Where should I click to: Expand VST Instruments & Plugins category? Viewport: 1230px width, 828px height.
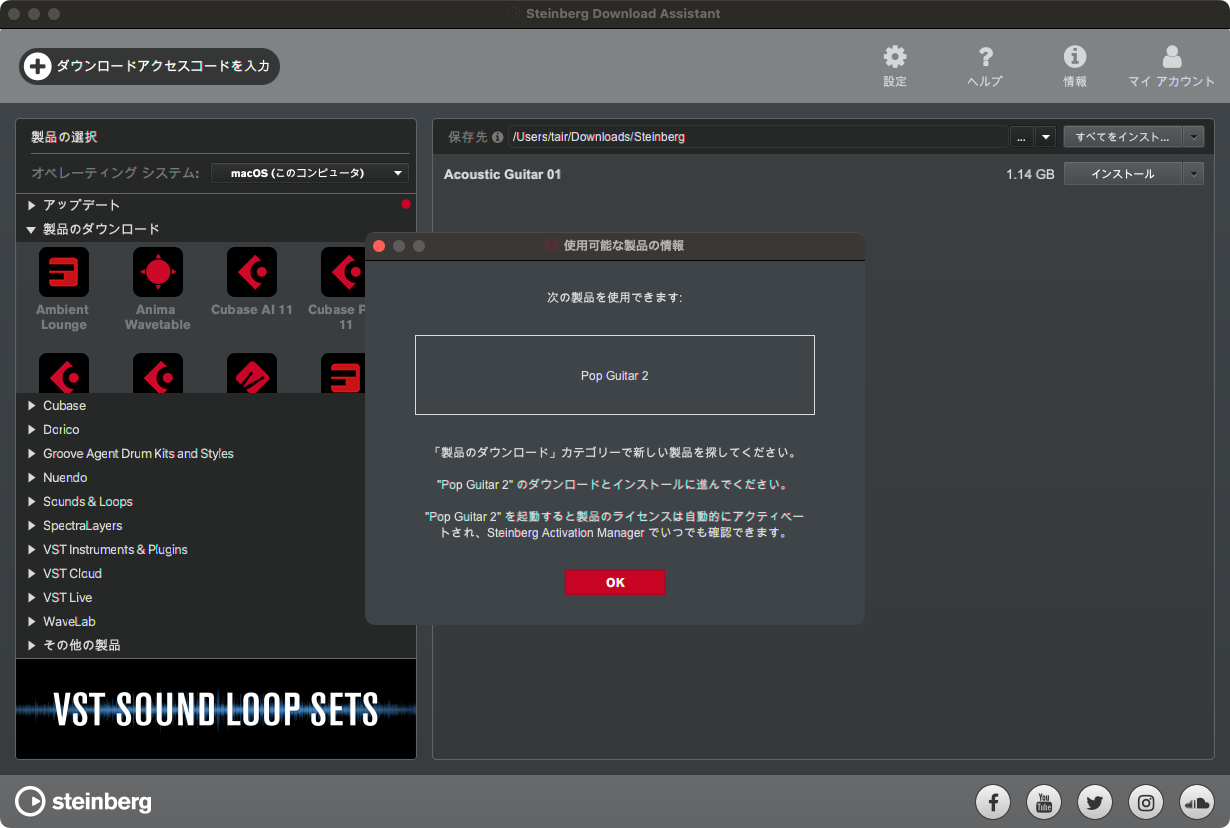click(33, 550)
